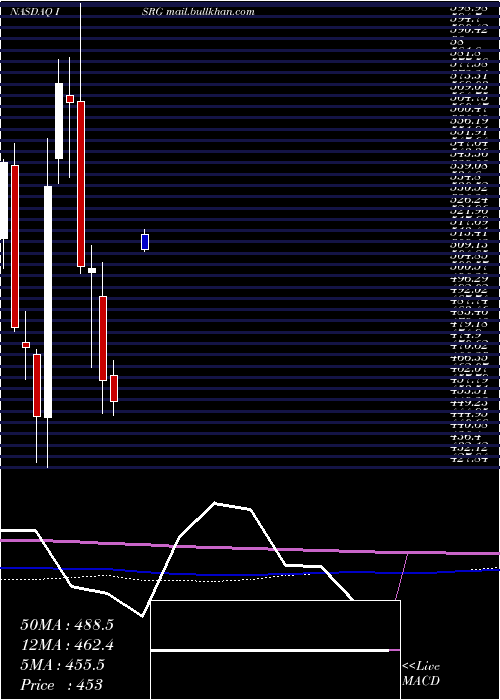Click the tall white candle starting the rally
500x700 pixels.
[x=48, y=302]
